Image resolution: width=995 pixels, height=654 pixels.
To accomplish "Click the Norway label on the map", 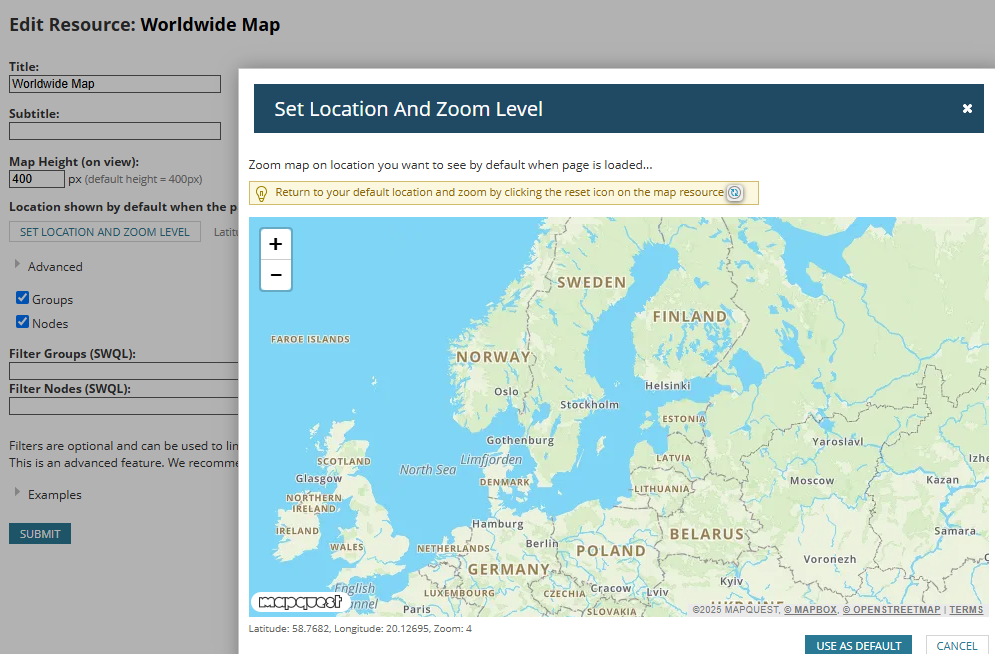I will (x=494, y=357).
